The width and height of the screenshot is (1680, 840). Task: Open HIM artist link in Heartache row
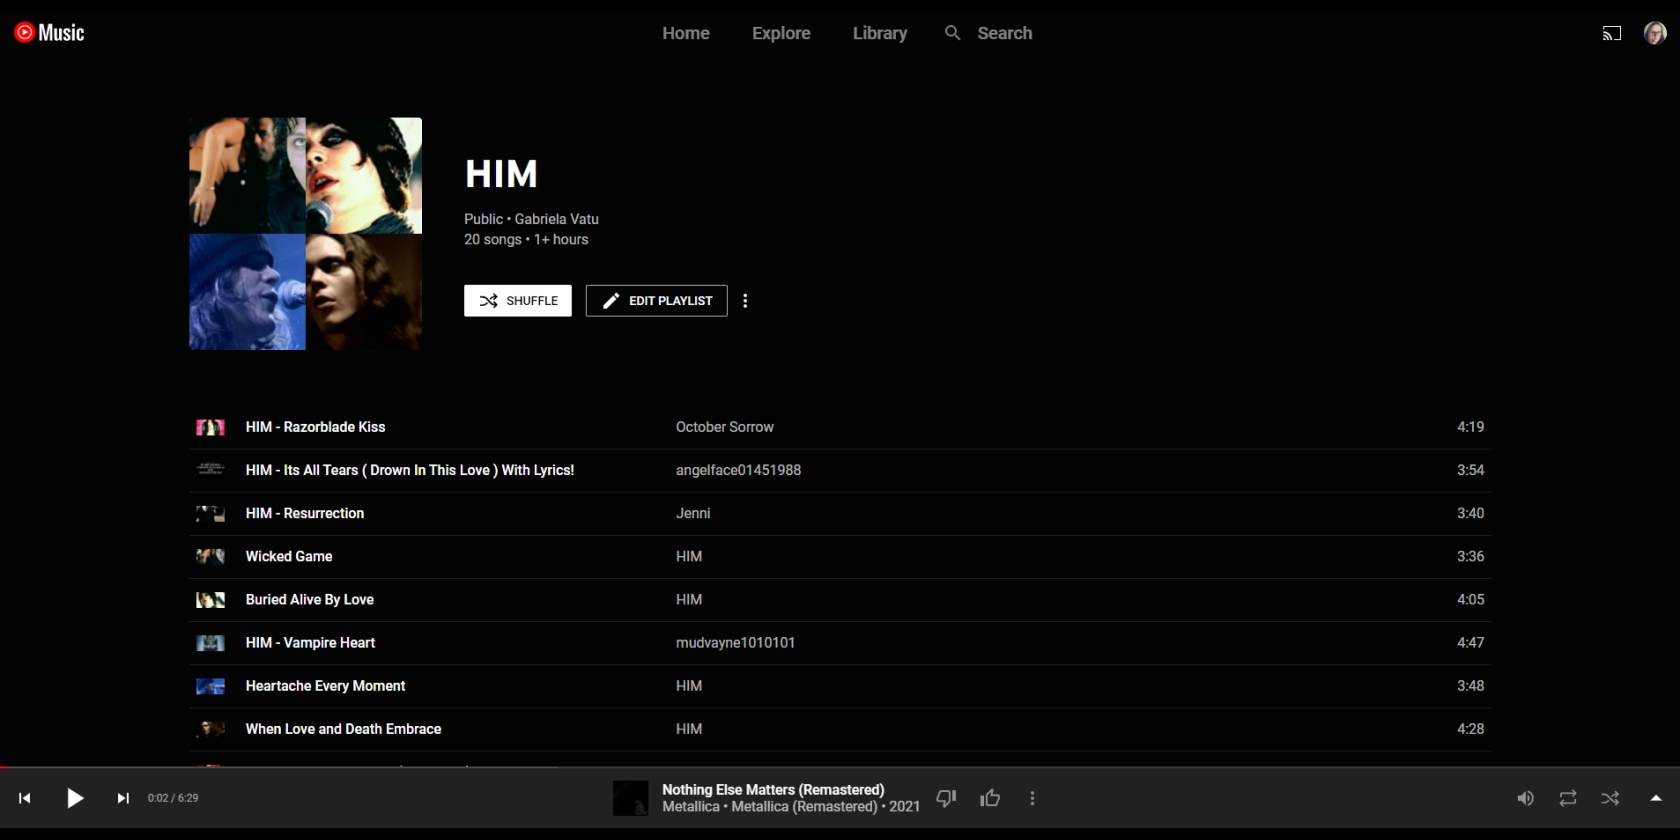click(689, 686)
